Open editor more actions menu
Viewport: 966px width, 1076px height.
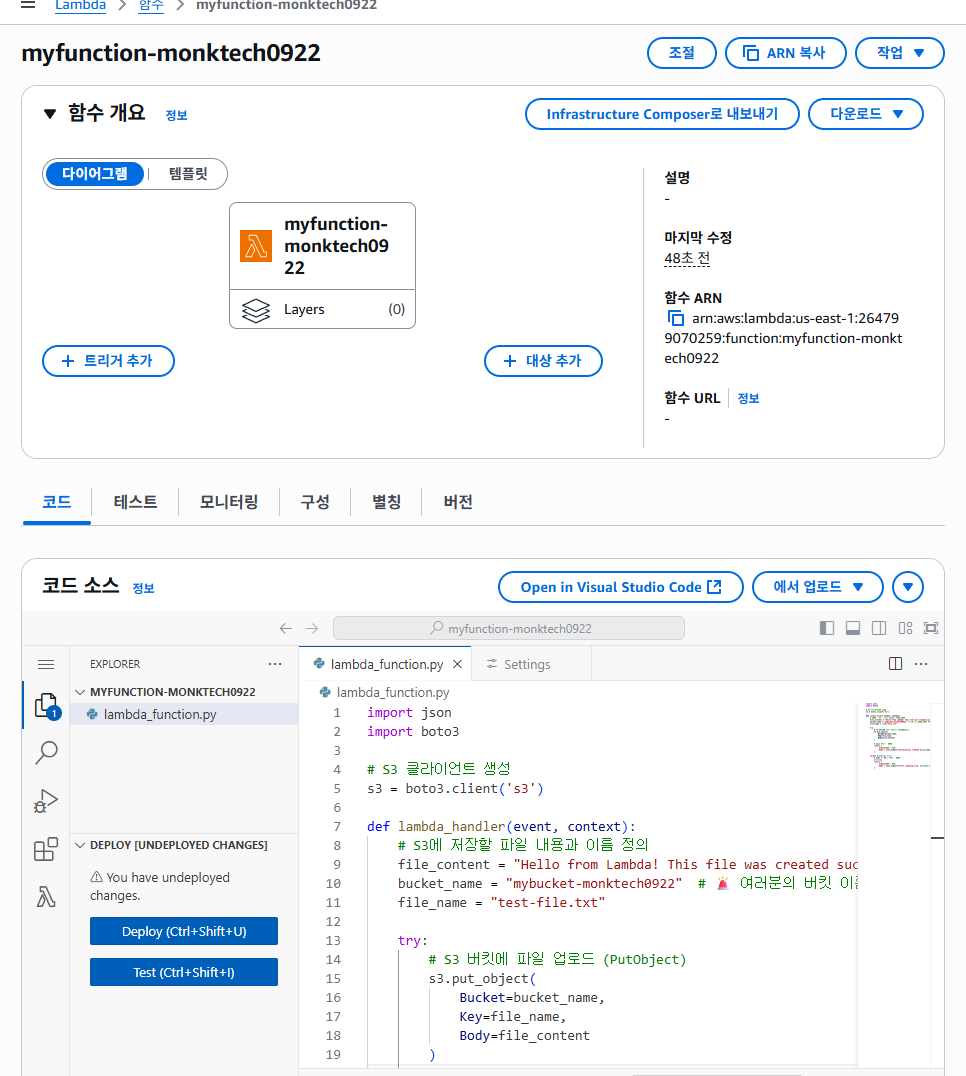pos(921,664)
